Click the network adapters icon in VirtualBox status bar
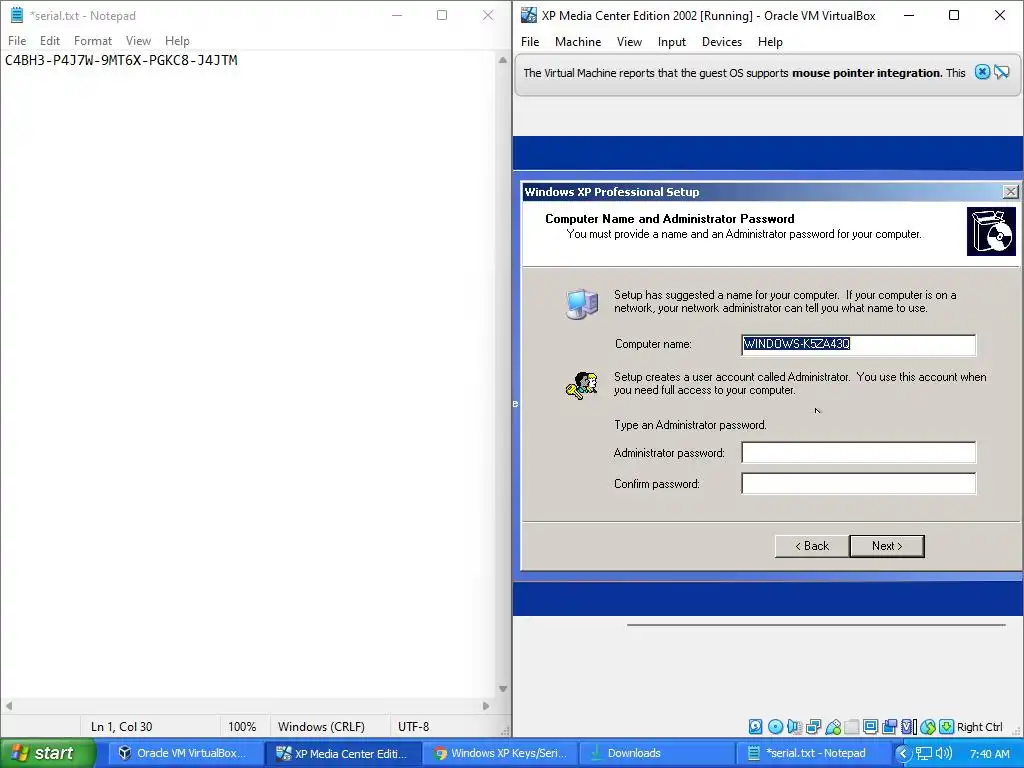The width and height of the screenshot is (1024, 768). [814, 726]
